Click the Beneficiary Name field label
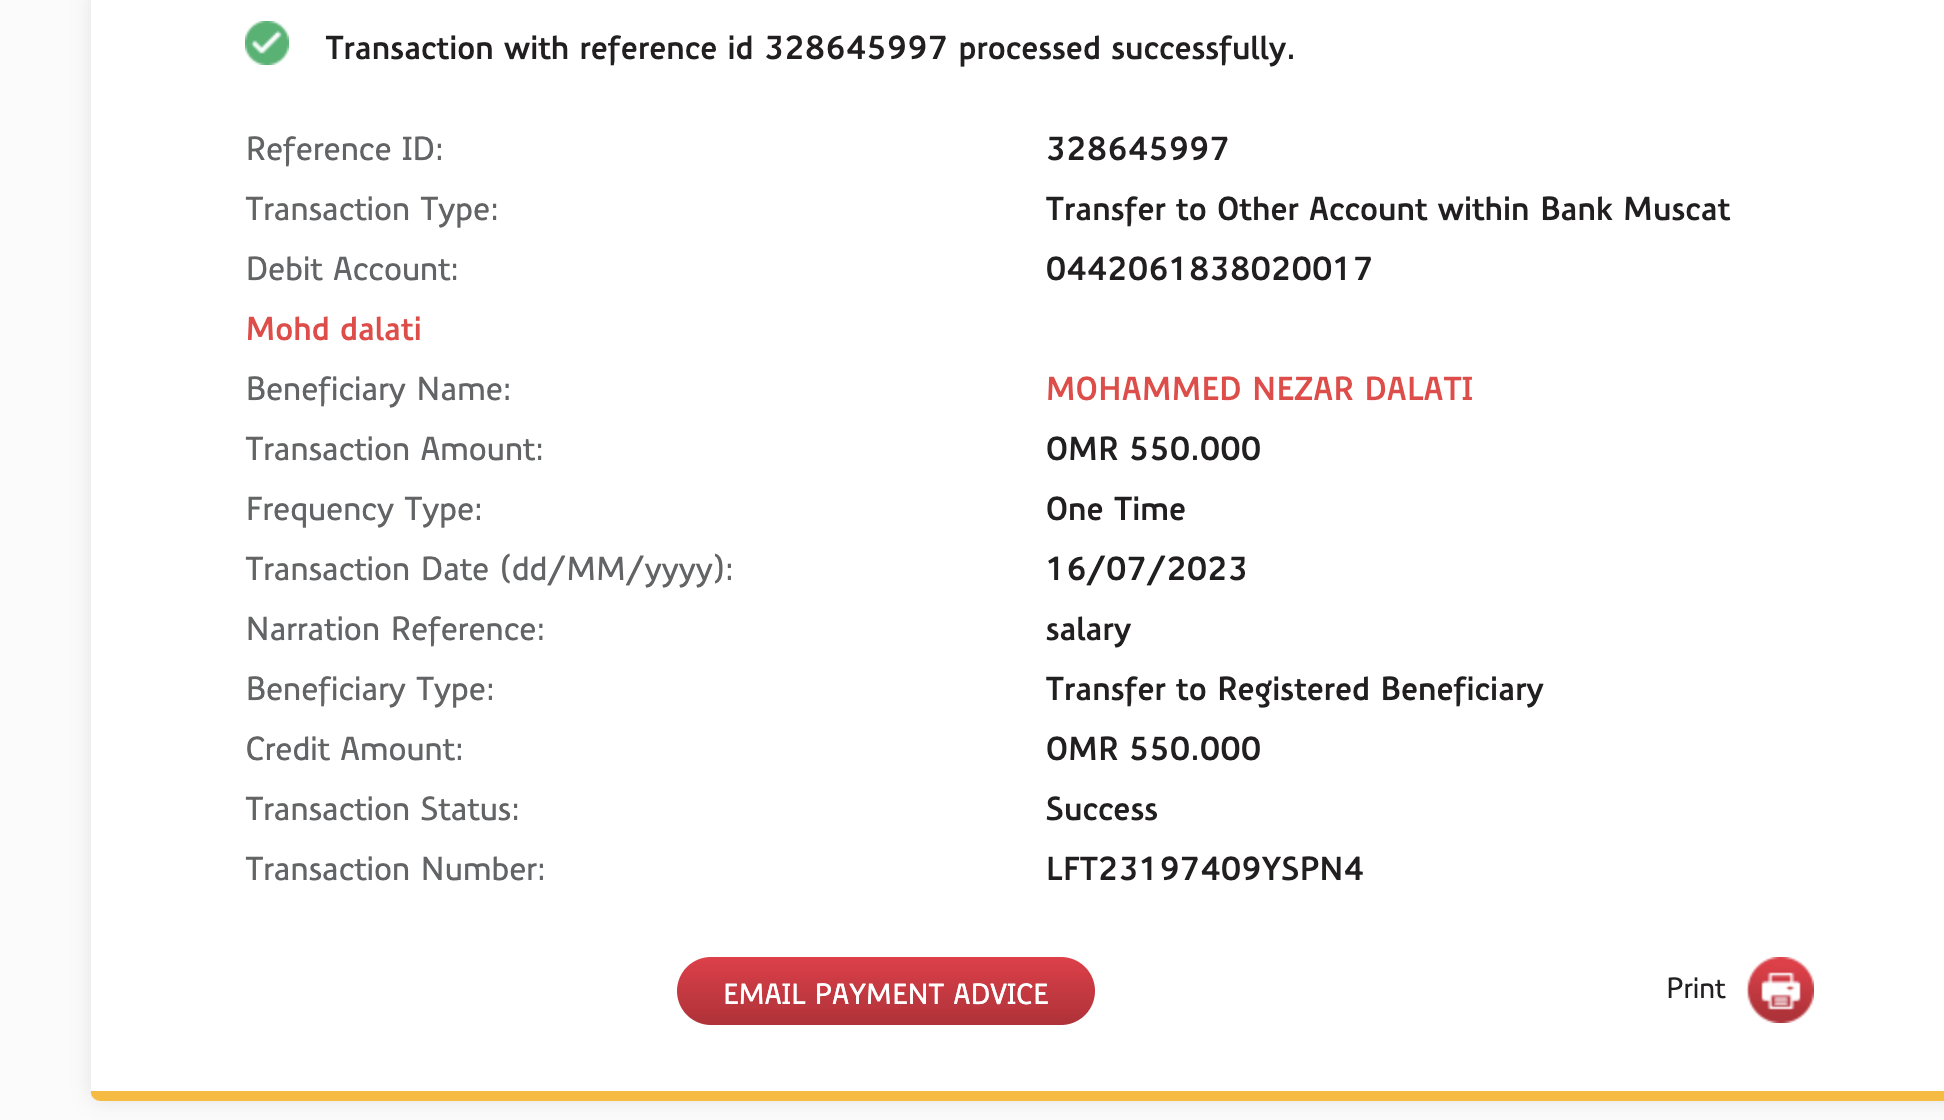This screenshot has height=1120, width=1944. click(378, 389)
